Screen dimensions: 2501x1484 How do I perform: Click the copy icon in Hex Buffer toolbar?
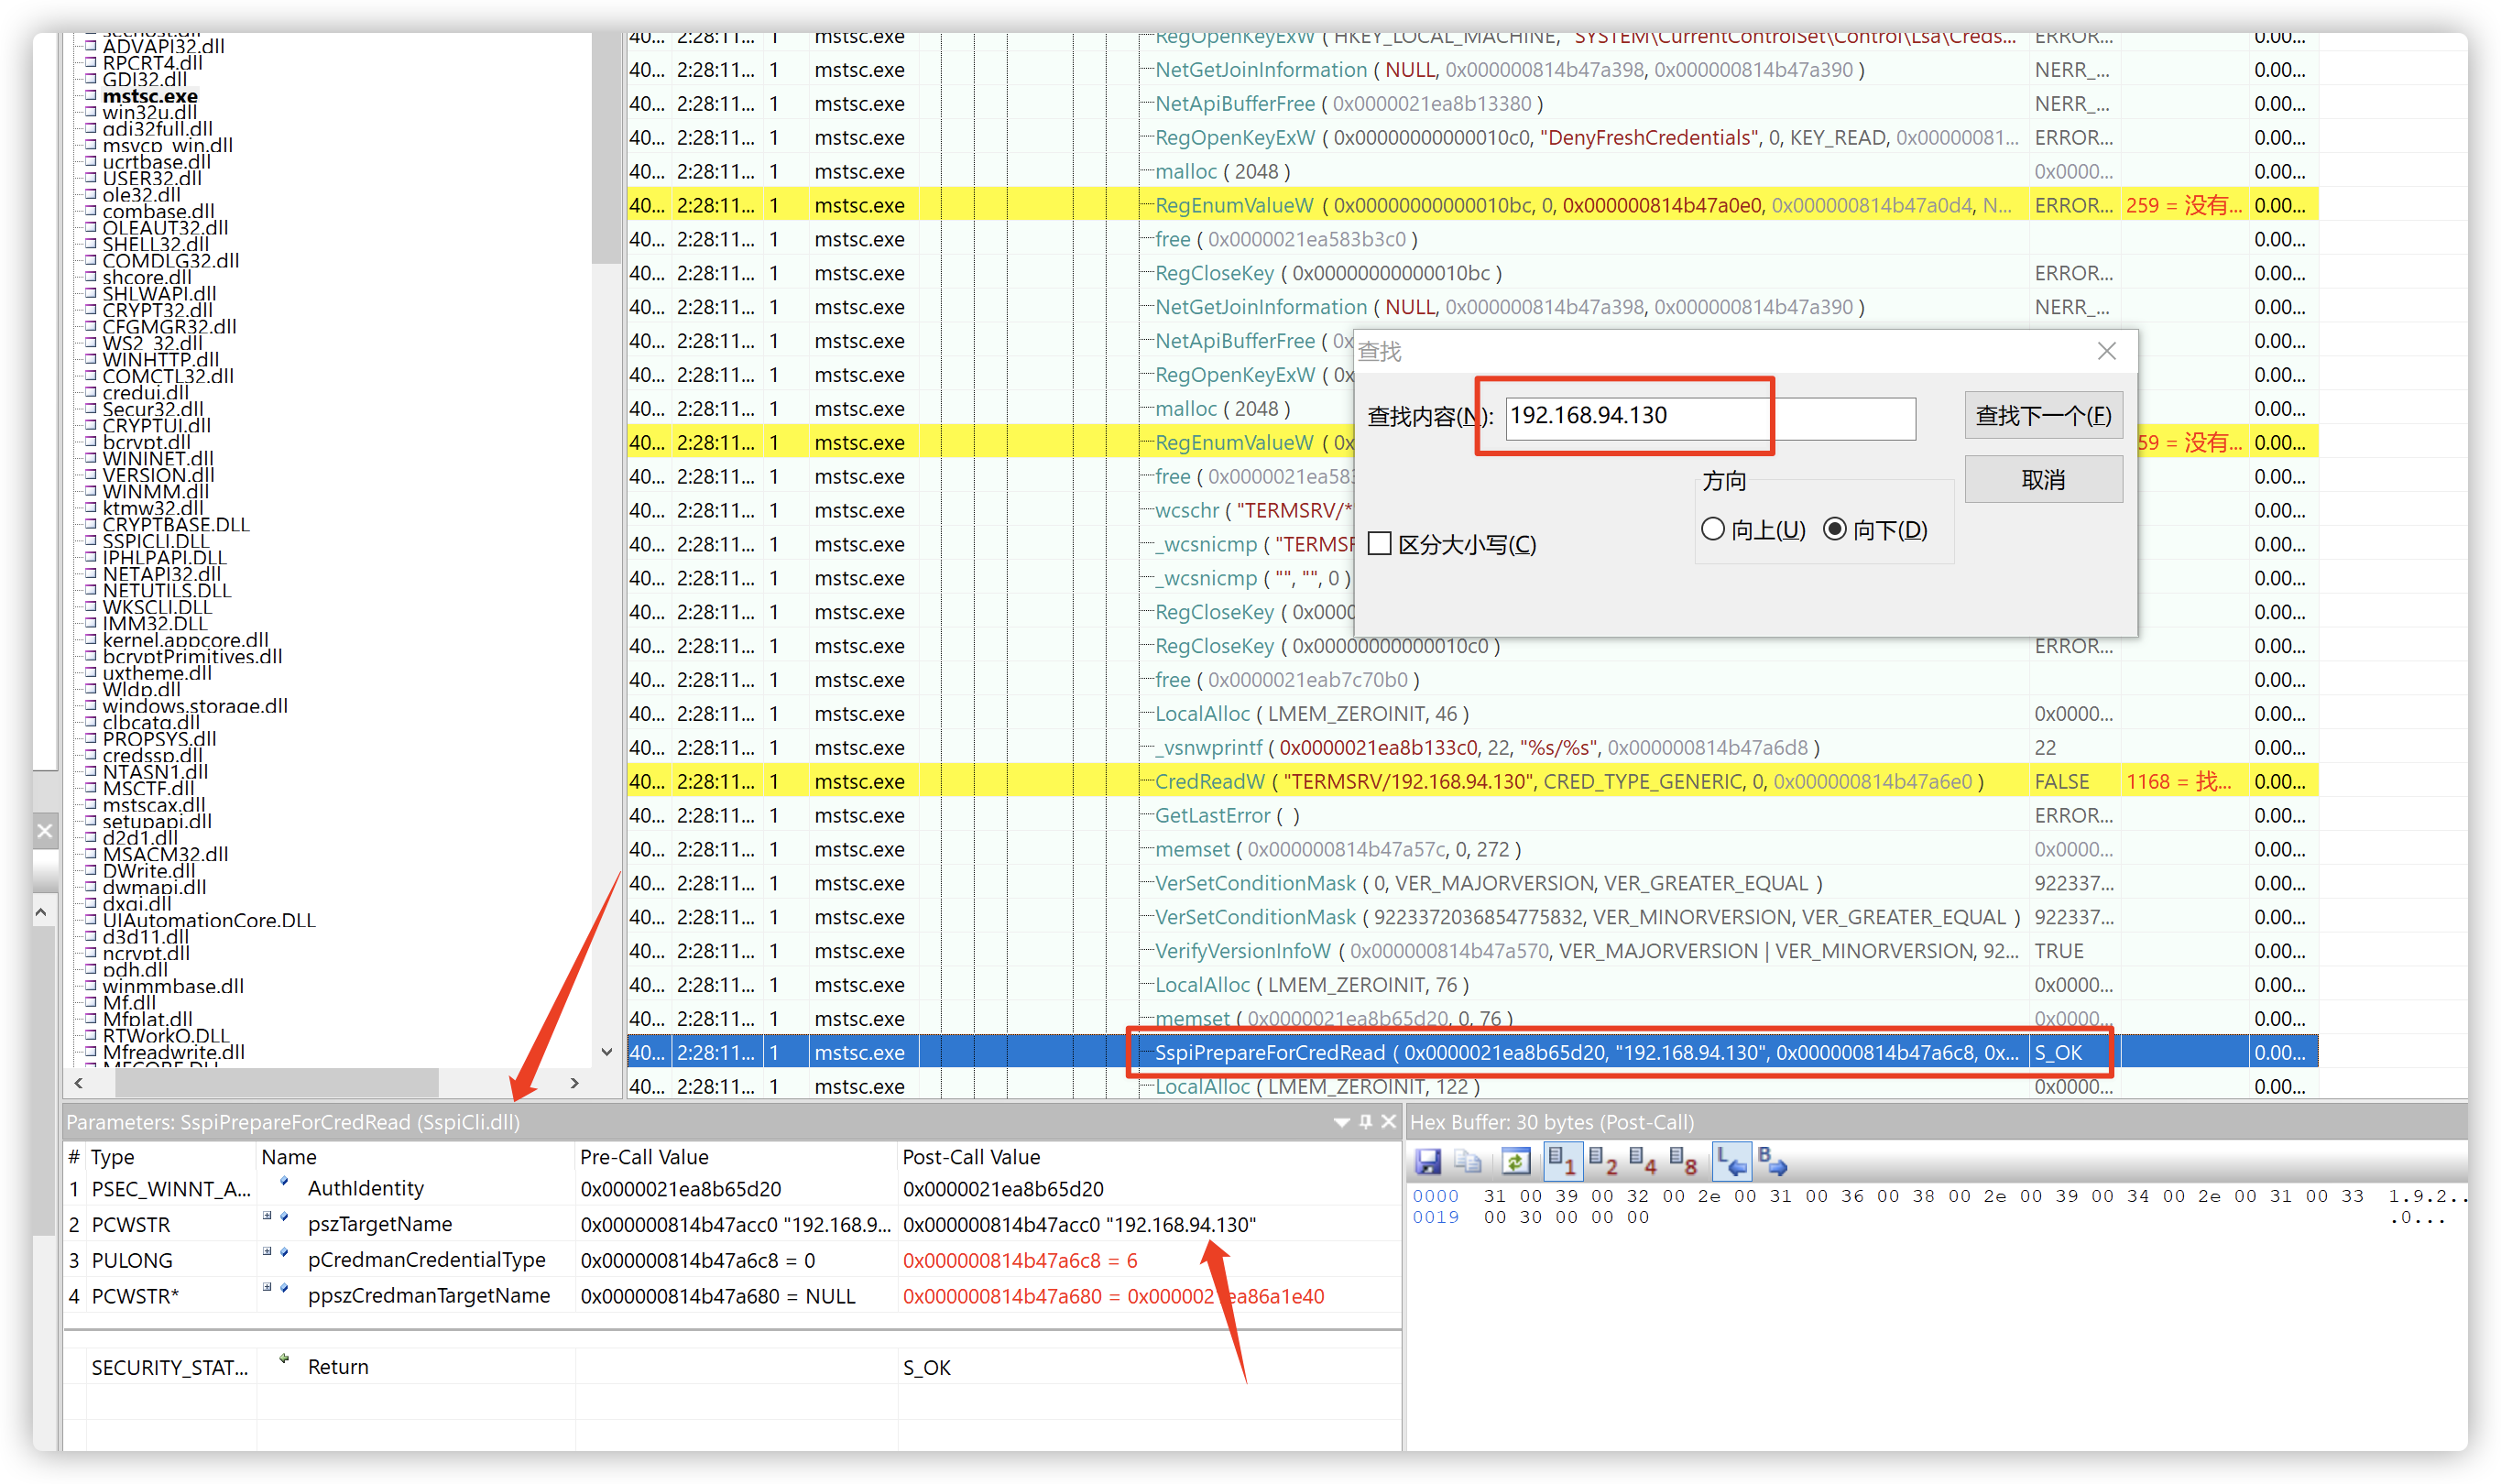1468,1161
